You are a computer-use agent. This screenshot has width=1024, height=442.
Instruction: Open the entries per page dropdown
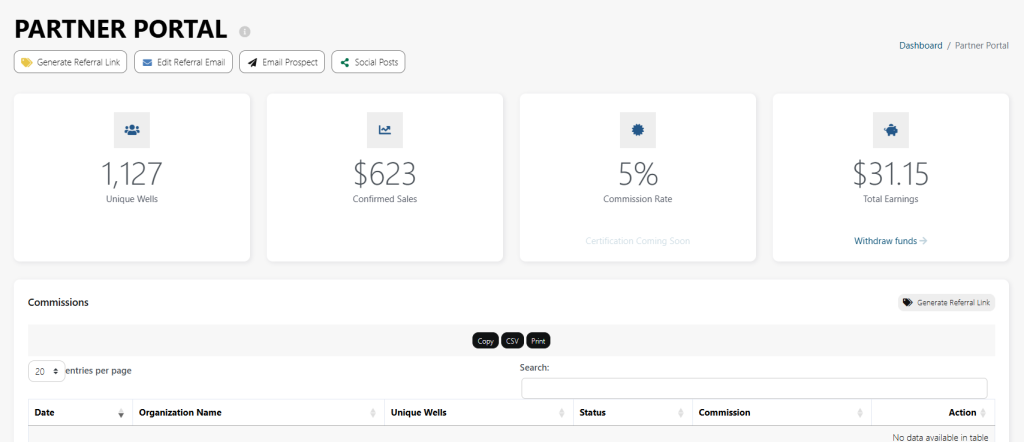[x=46, y=371]
